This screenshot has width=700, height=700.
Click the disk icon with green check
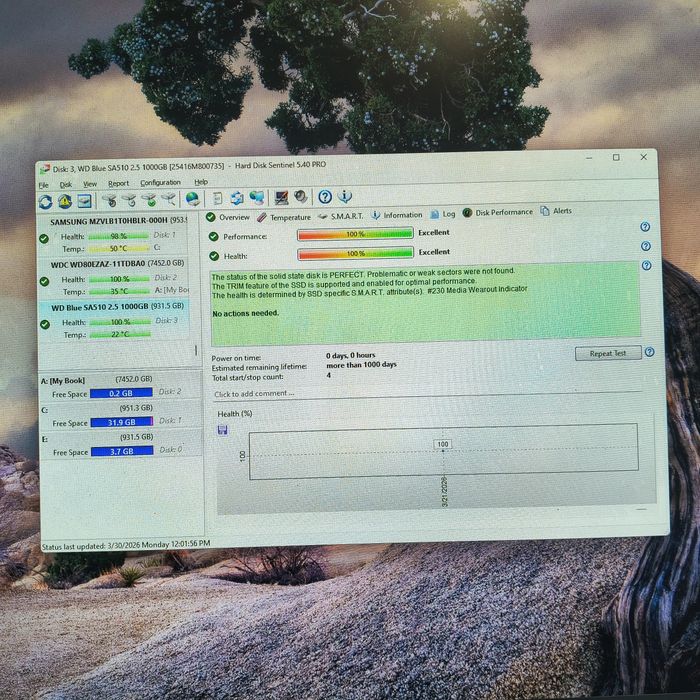pyautogui.click(x=149, y=200)
